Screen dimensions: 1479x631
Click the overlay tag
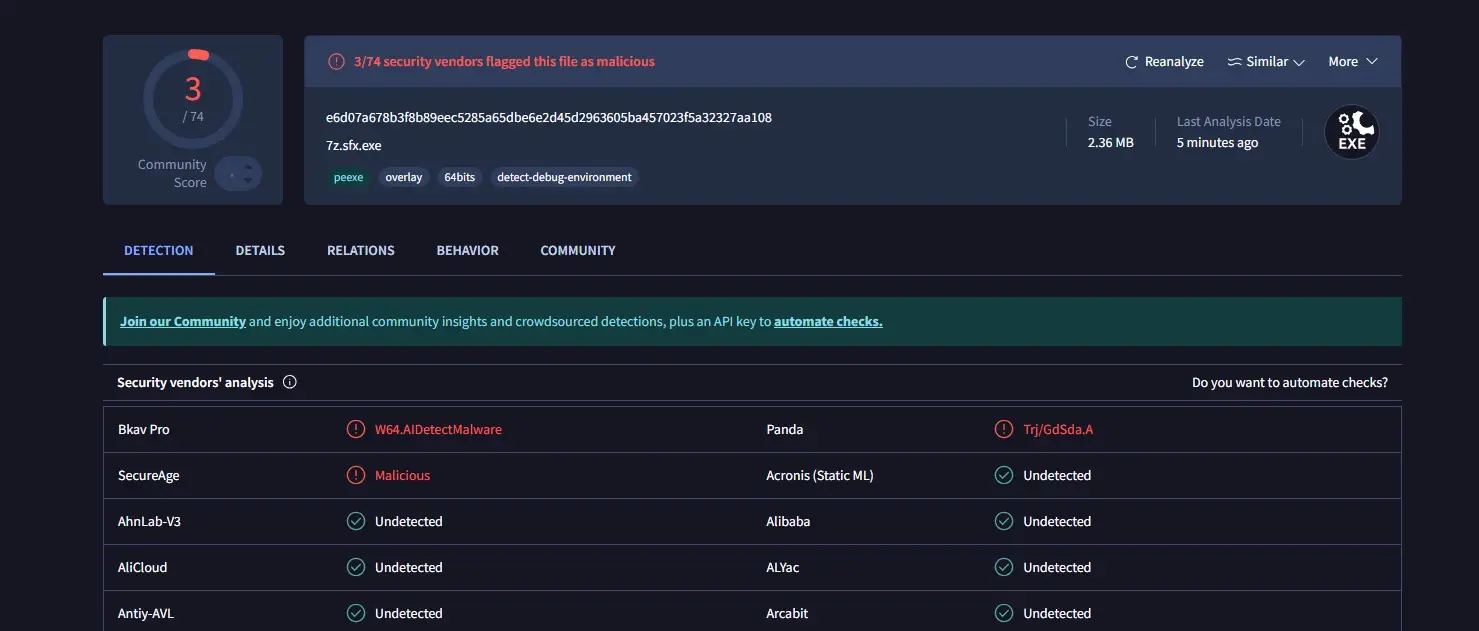pyautogui.click(x=404, y=177)
